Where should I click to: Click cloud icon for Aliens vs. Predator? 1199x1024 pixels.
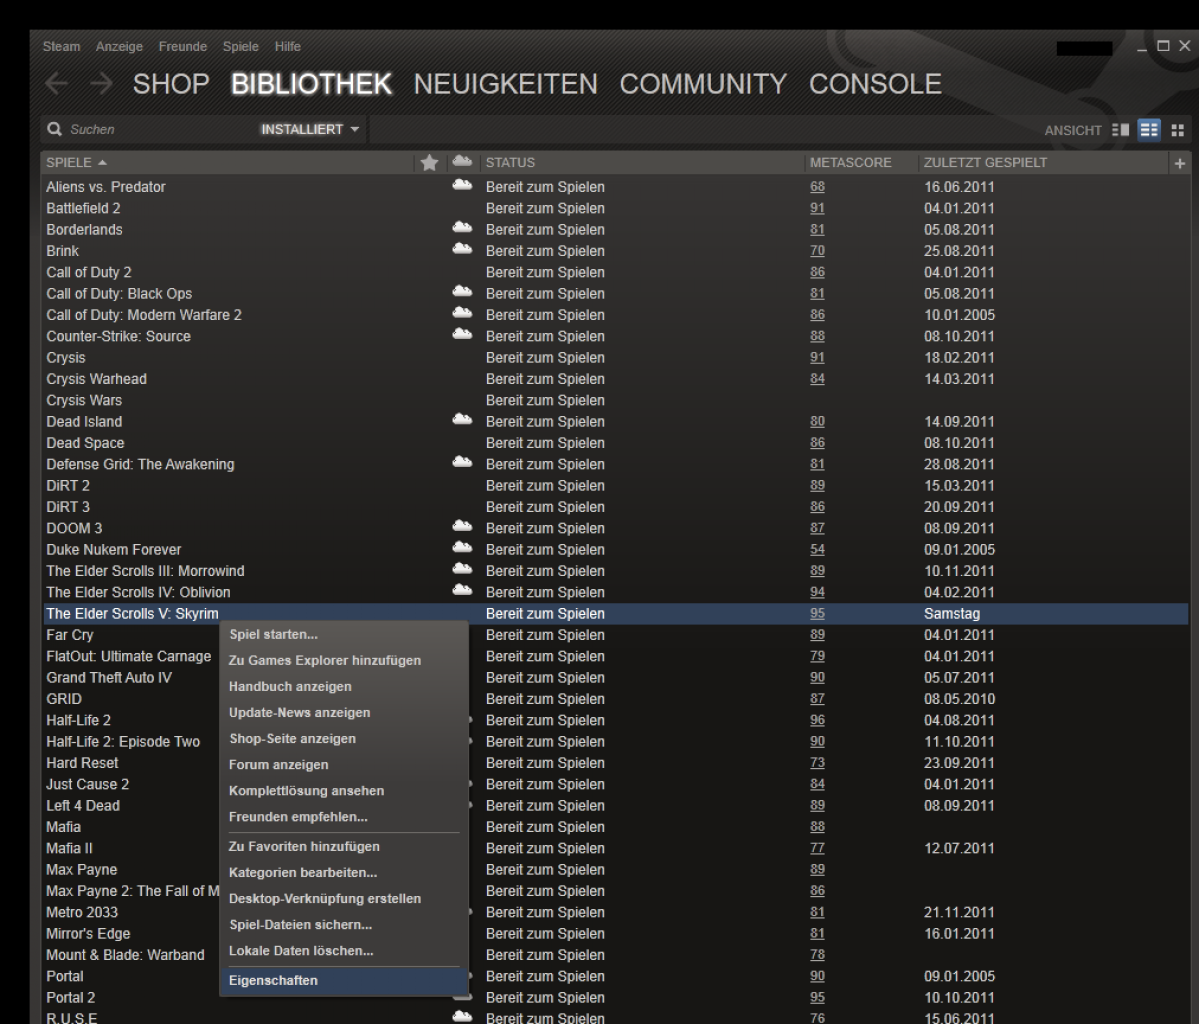tap(462, 185)
